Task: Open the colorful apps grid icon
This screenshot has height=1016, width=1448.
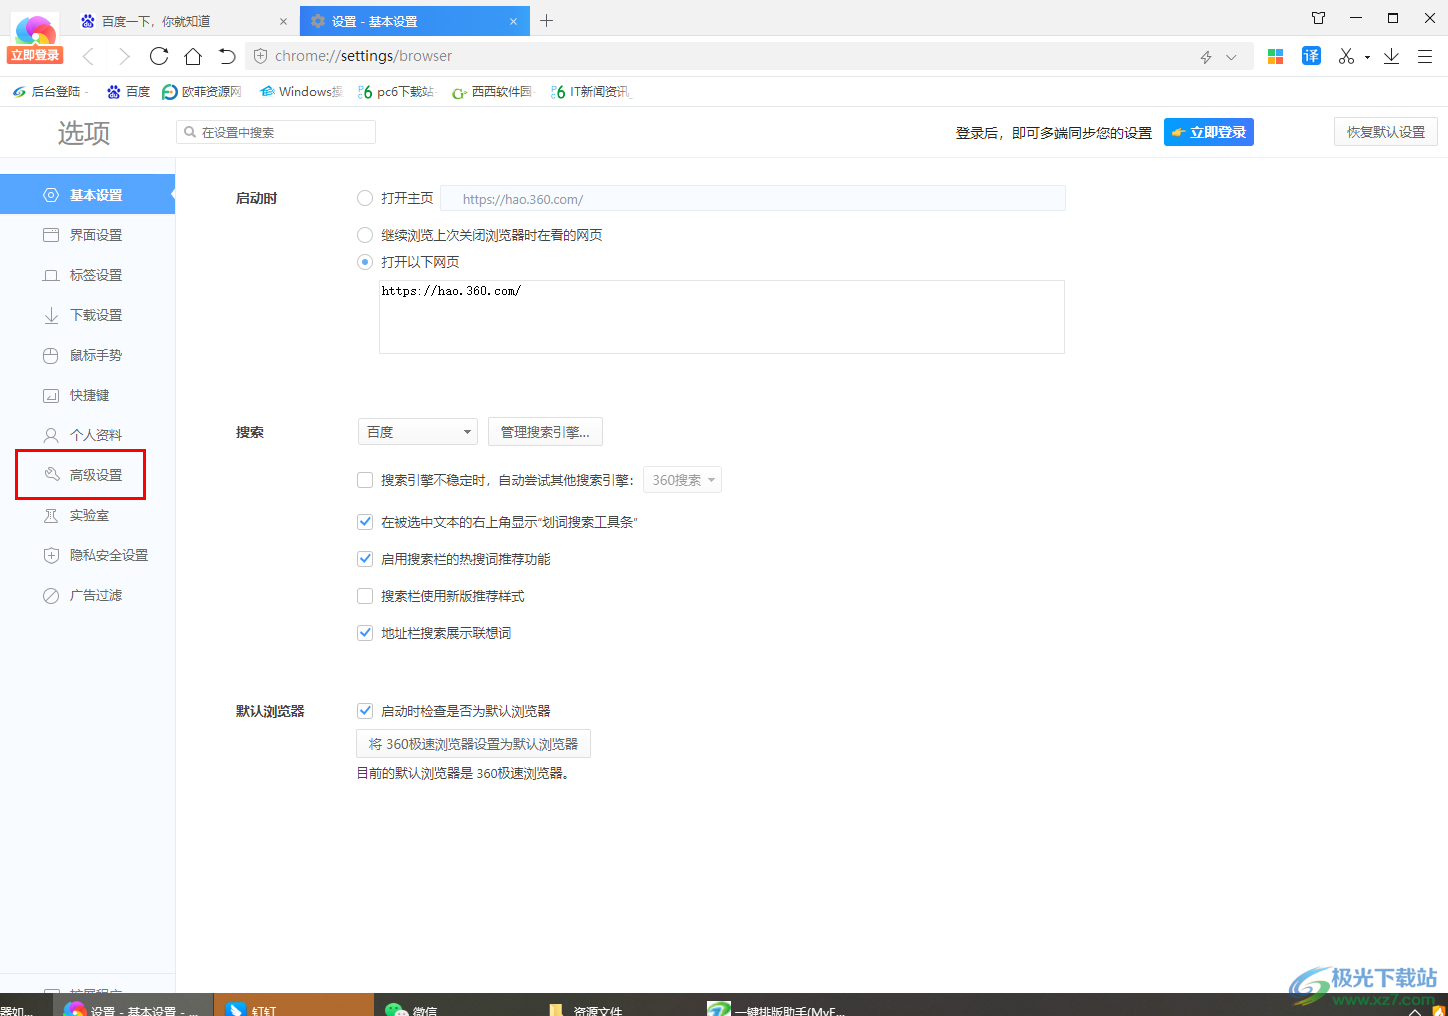Action: [x=1275, y=56]
